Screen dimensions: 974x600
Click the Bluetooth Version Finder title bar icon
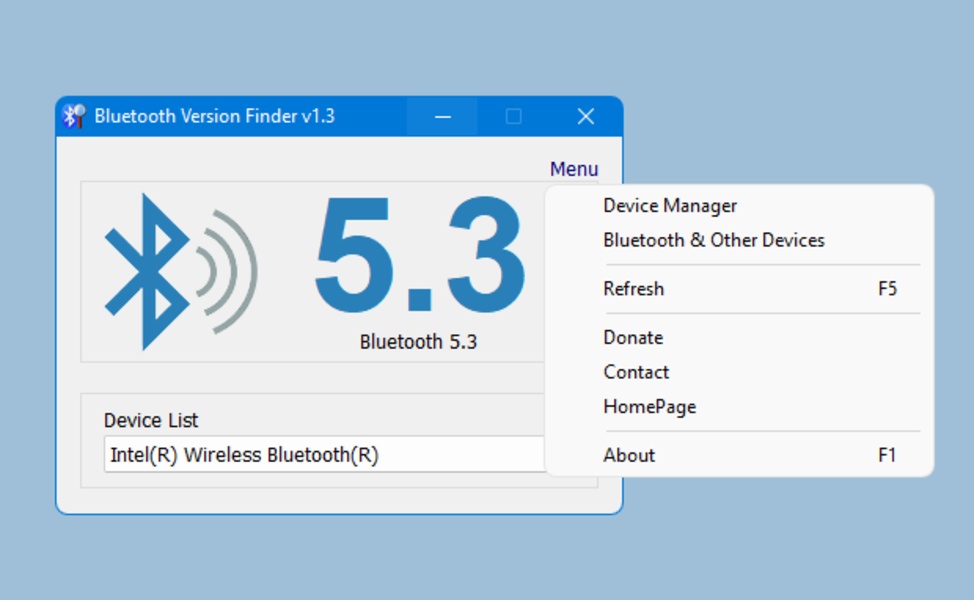[73, 116]
